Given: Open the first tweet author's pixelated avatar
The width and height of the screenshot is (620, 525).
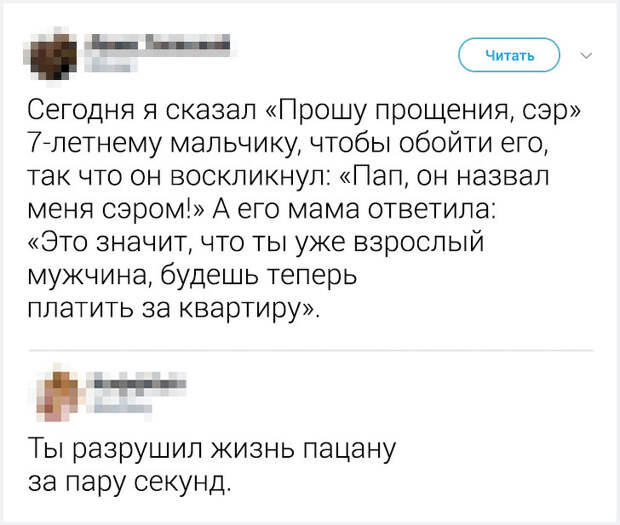Looking at the screenshot, I should pyautogui.click(x=53, y=56).
